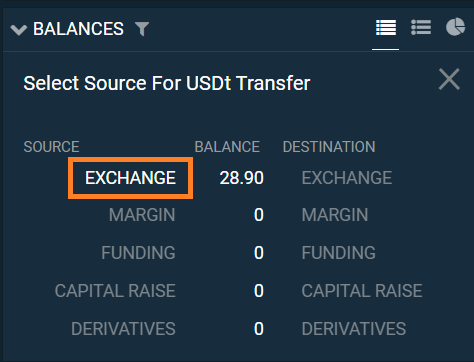Select Capital Raise as transfer source
Viewport: 474px width, 362px height.
[x=115, y=291]
